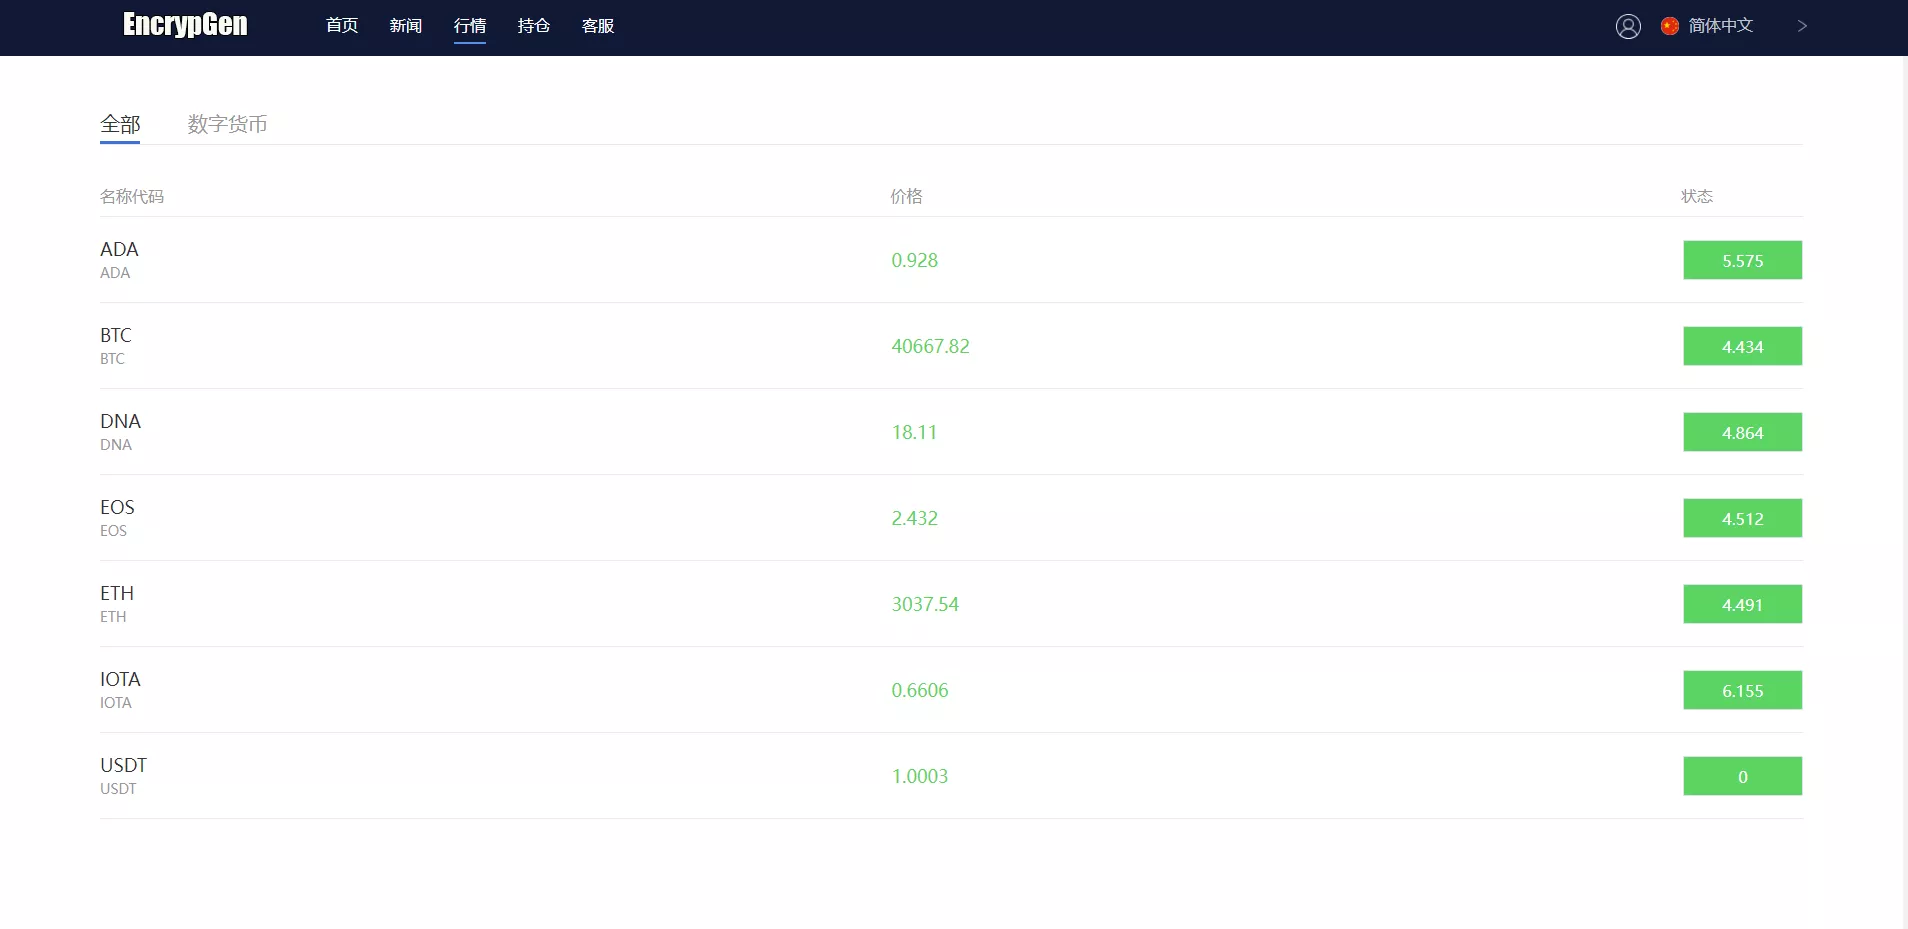Screen dimensions: 1908x929
Task: Open 客服 customer service
Action: click(x=598, y=26)
